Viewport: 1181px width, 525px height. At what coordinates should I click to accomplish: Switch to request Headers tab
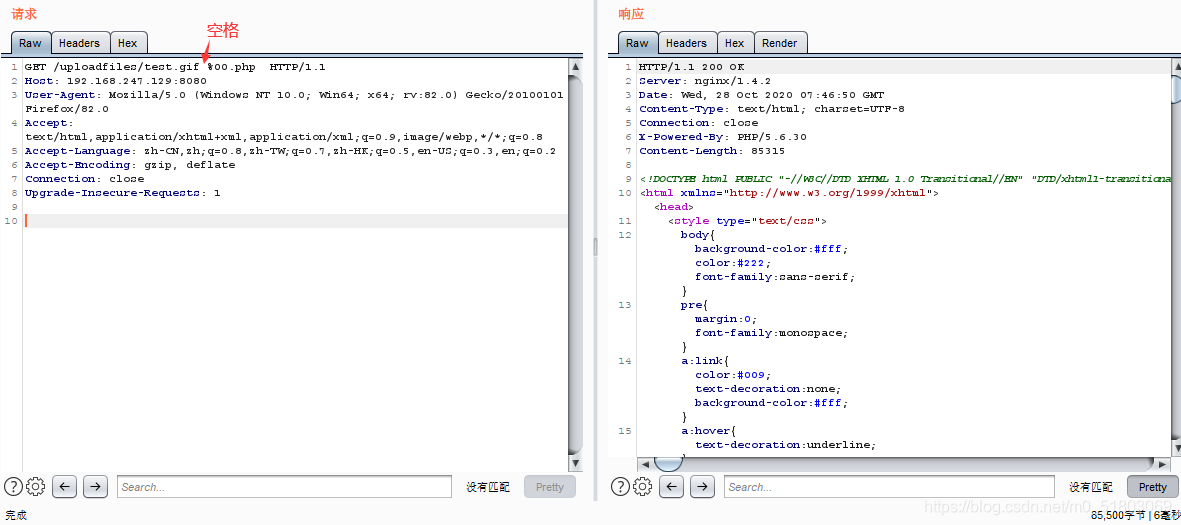tap(79, 43)
